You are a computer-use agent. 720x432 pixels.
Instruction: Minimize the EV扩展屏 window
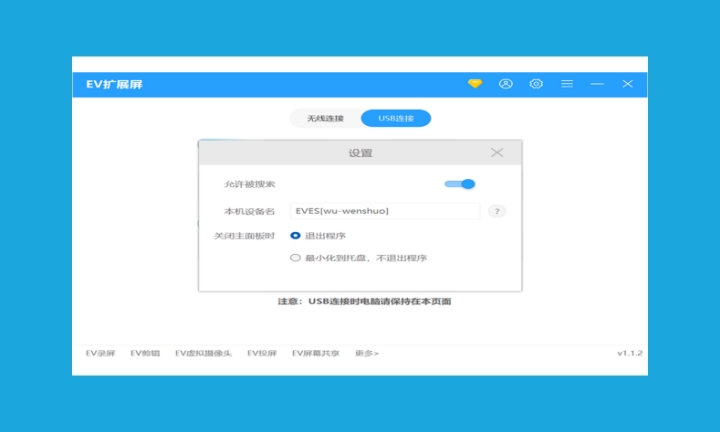tap(597, 84)
